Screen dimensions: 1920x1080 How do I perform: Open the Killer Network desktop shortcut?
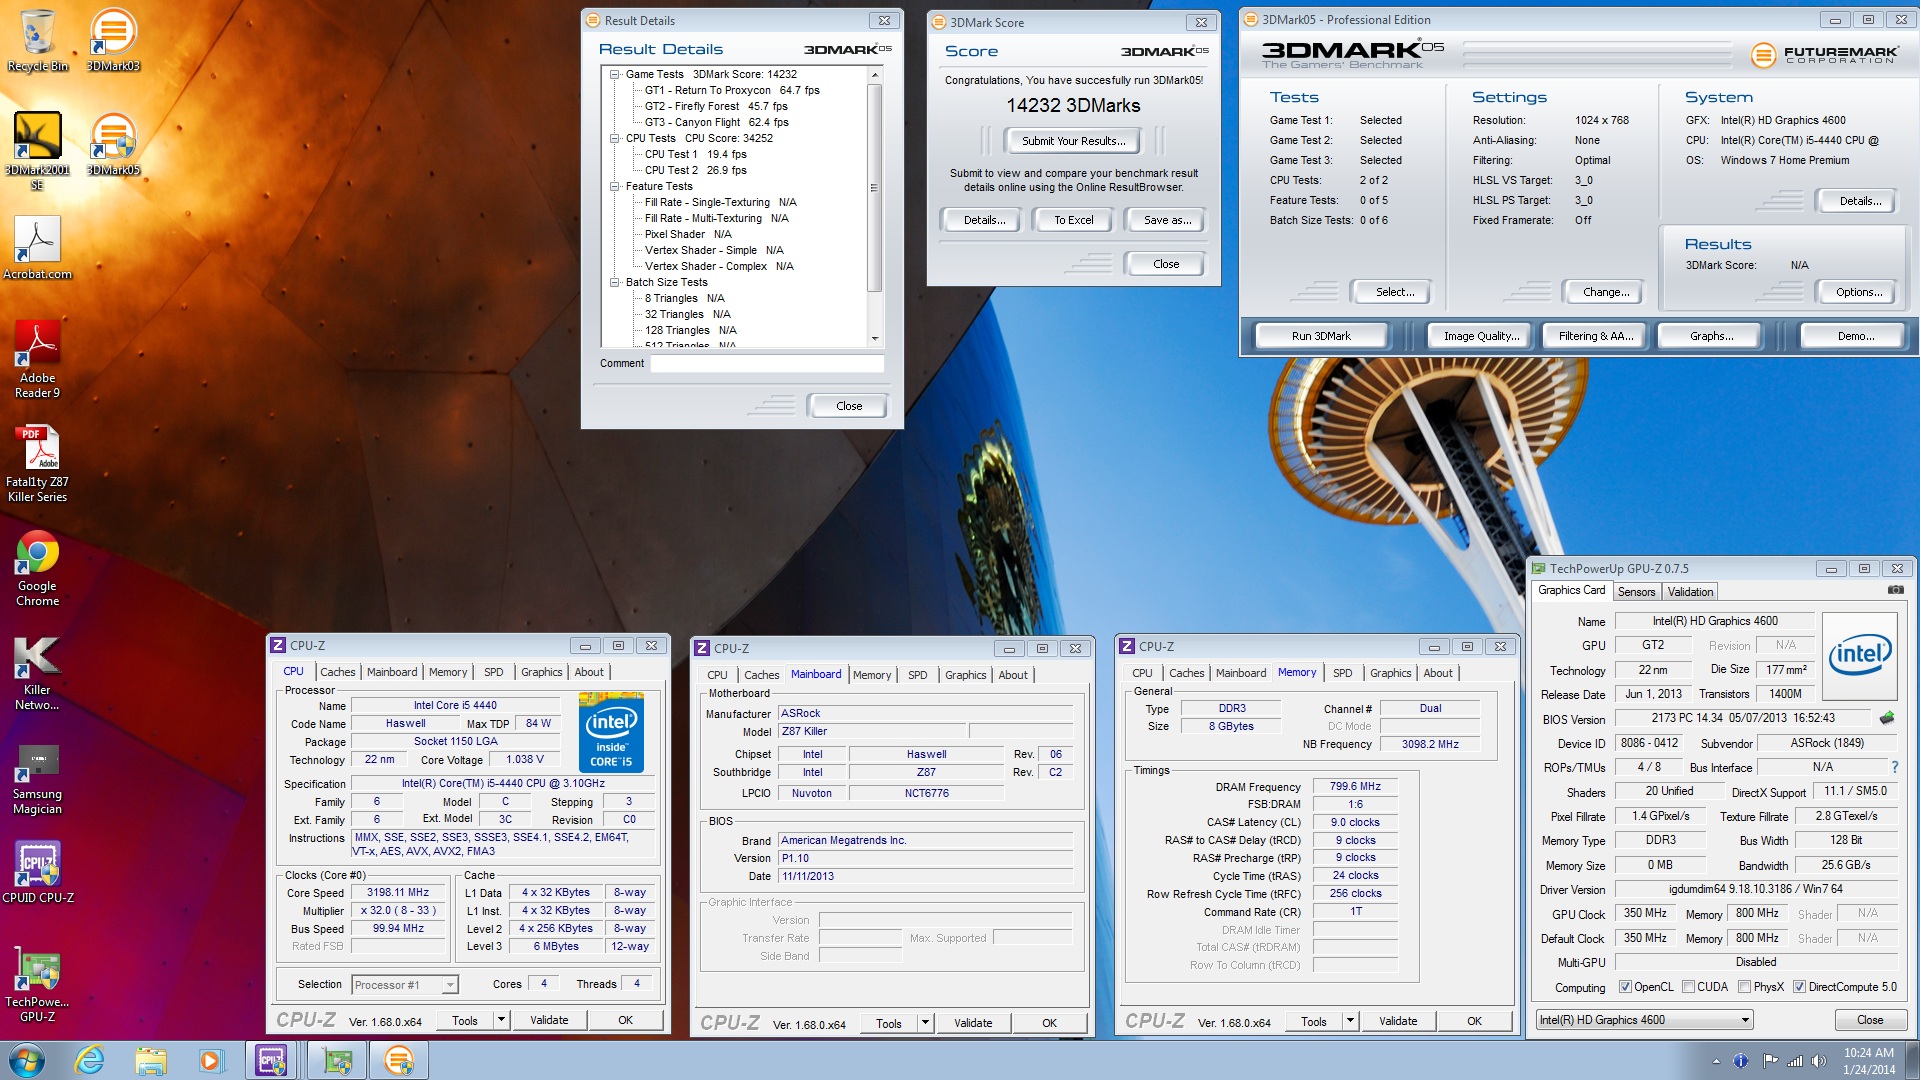tap(37, 671)
